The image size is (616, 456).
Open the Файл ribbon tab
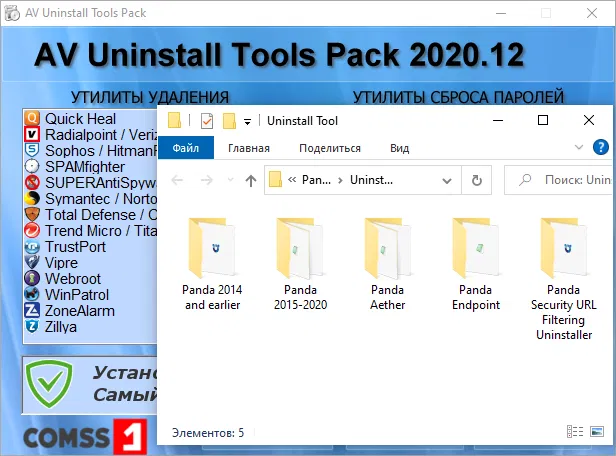(186, 148)
